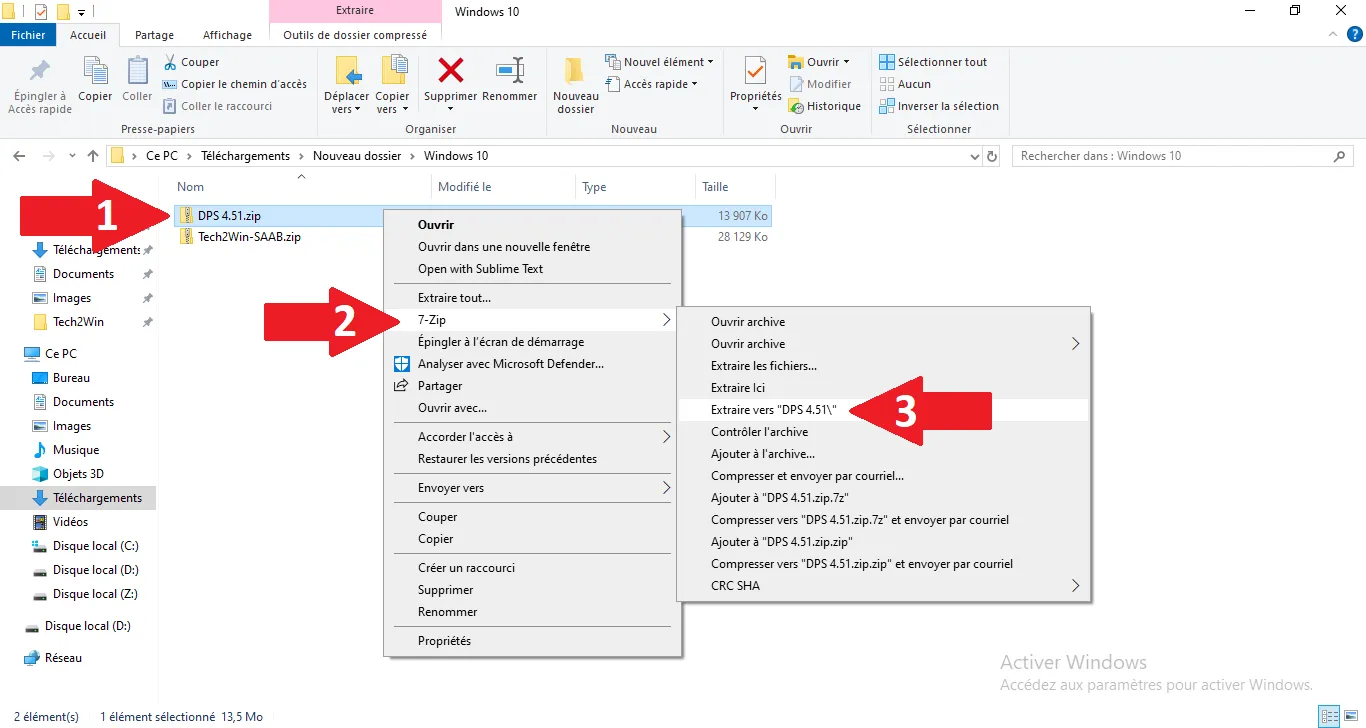Click the Couper scissors icon
The image size is (1366, 728).
tap(170, 62)
